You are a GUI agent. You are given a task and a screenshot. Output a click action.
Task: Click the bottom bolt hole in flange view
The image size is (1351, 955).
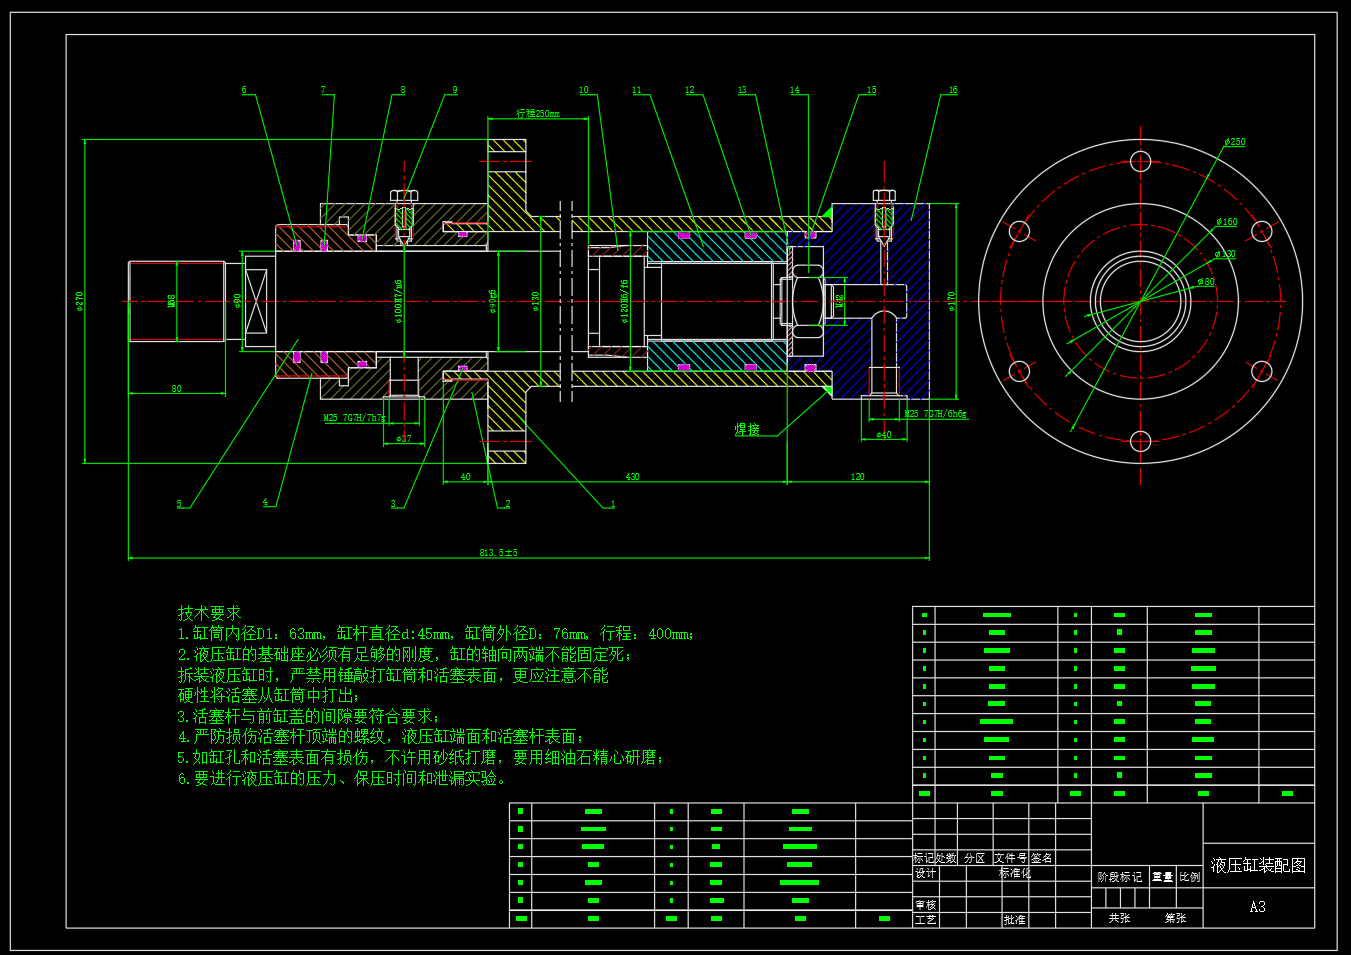point(1141,441)
